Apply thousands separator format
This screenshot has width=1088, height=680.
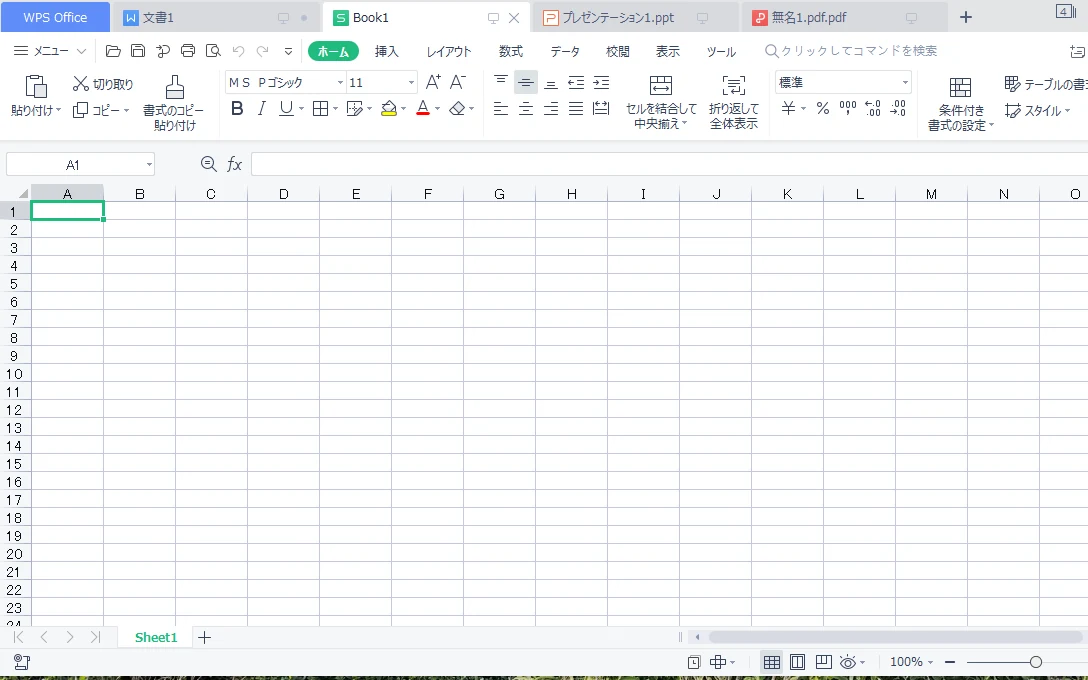848,109
